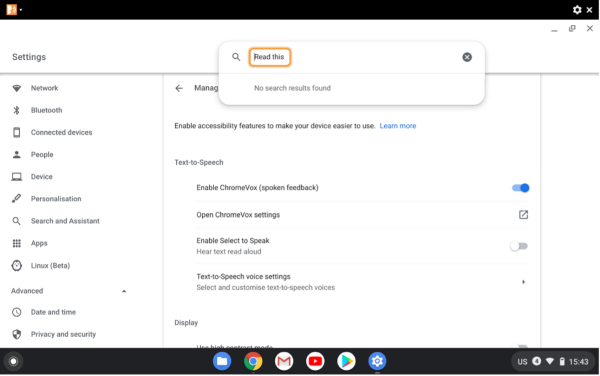
Task: Collapse the Advanced section
Action: (x=124, y=291)
